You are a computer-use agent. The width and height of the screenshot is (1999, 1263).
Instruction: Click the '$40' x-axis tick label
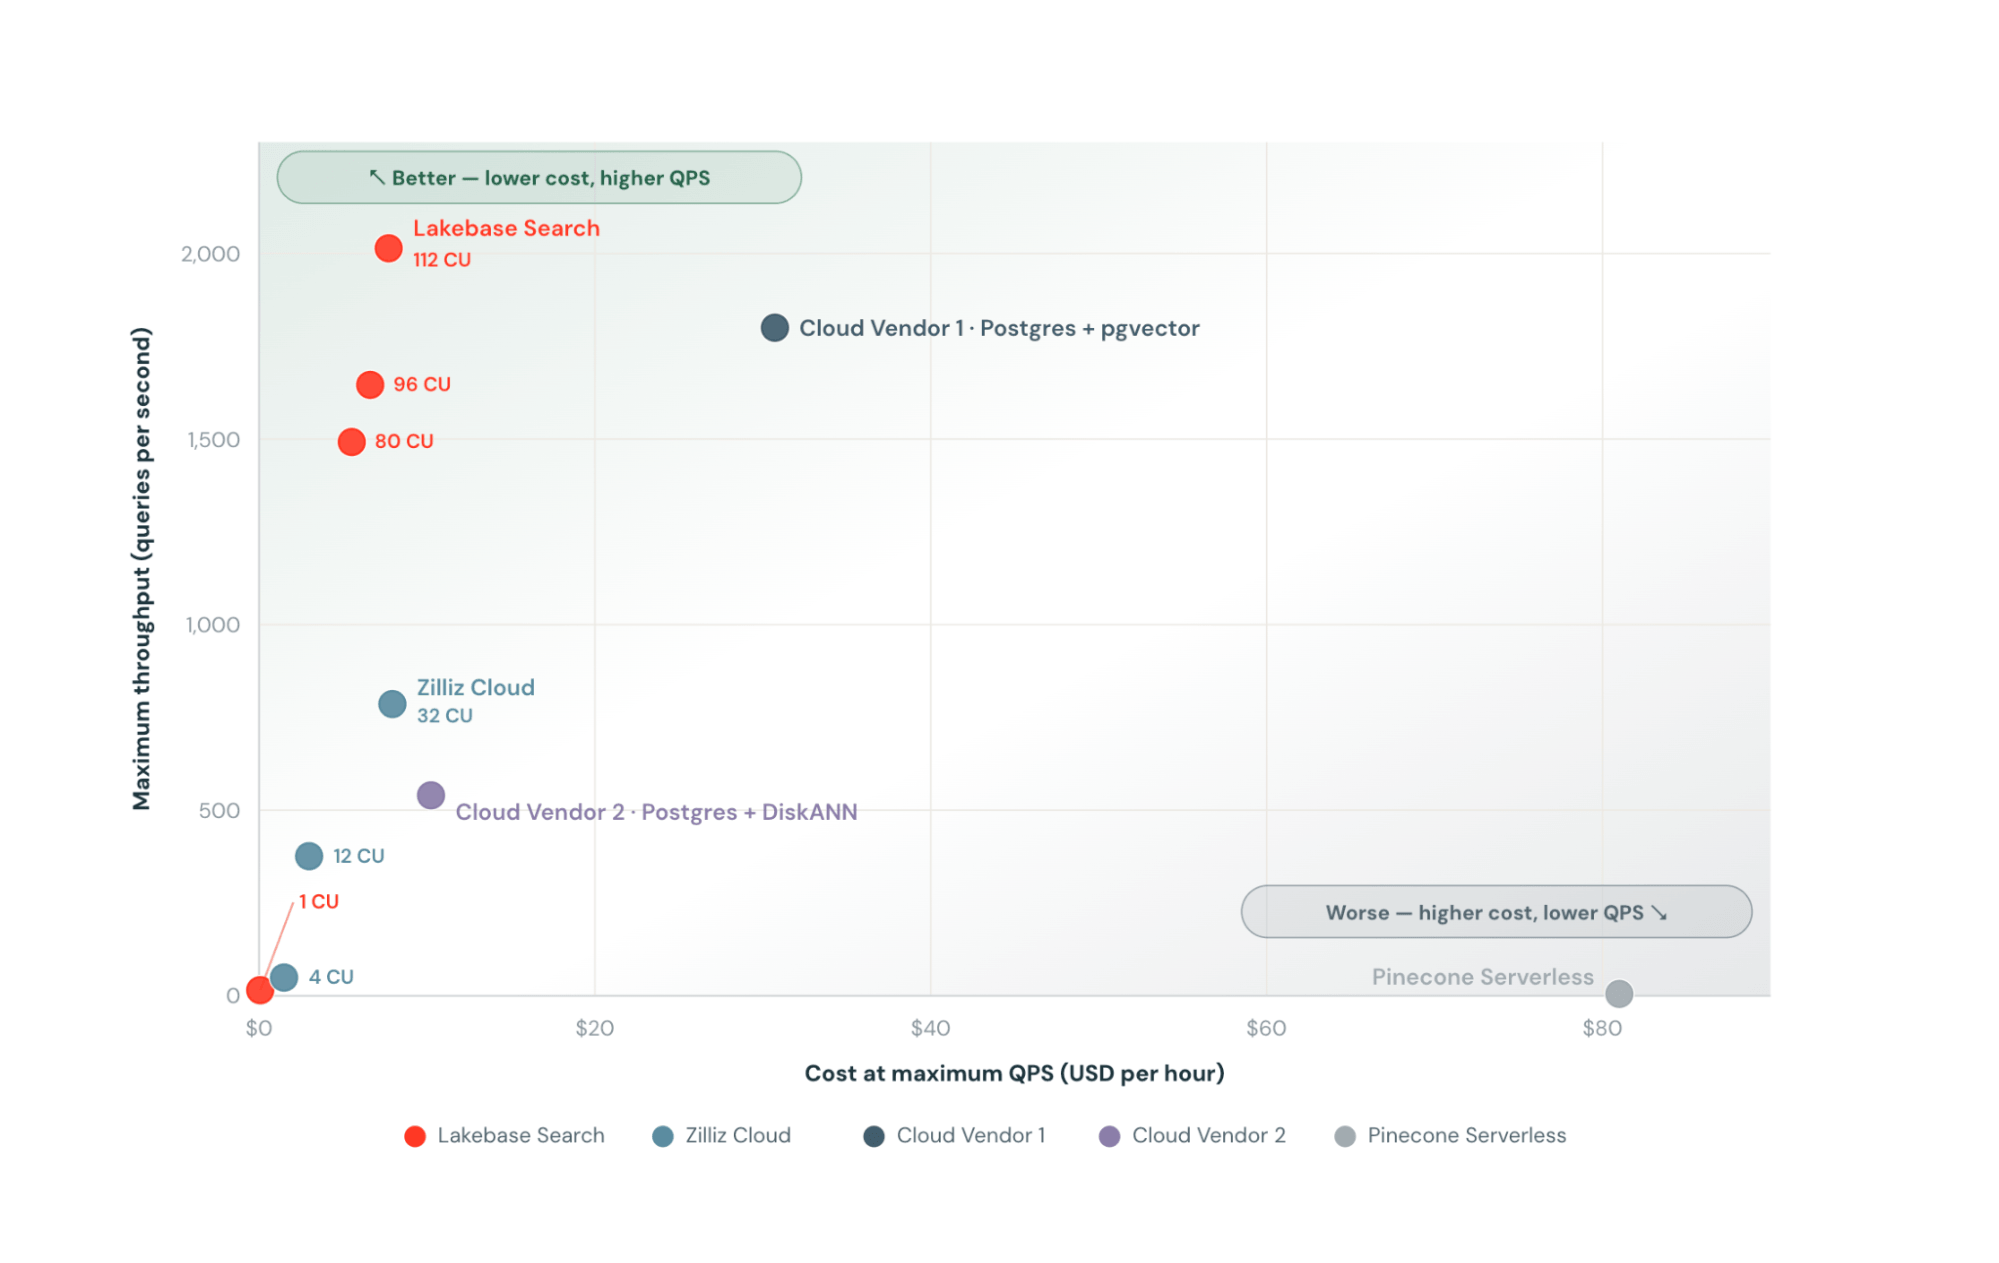(x=930, y=1028)
